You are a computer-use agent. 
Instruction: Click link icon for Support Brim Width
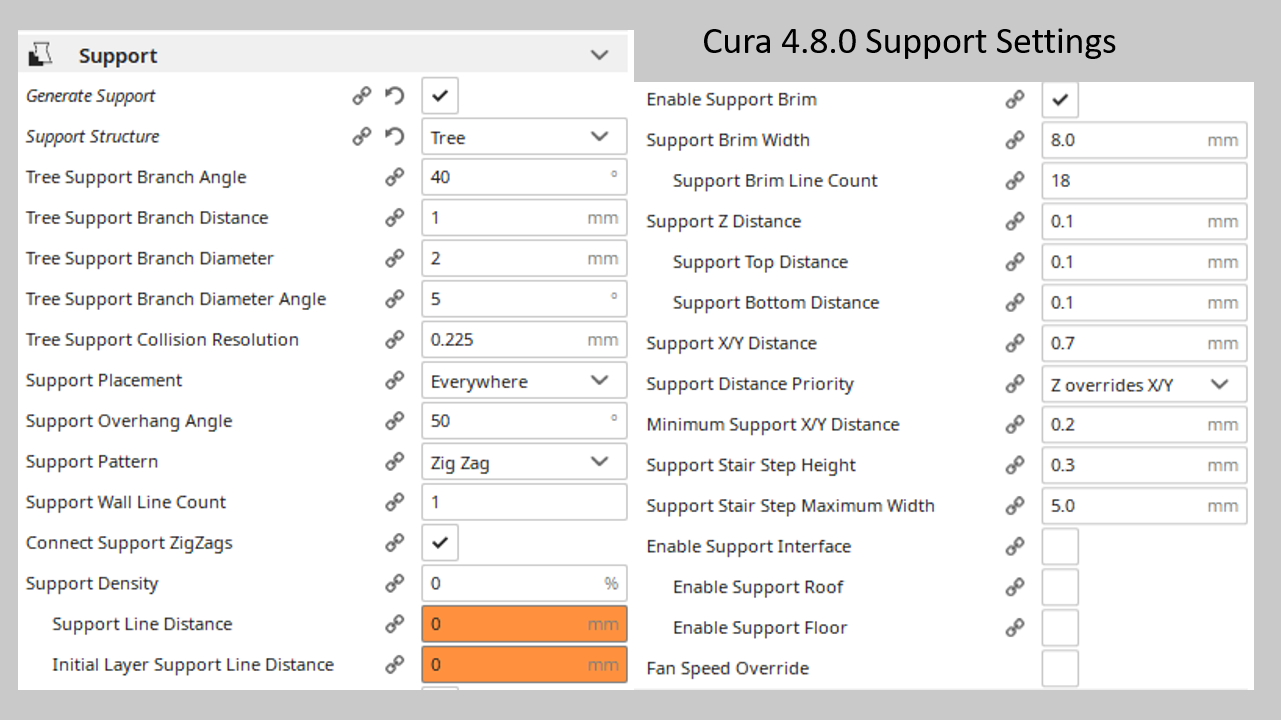click(1015, 140)
